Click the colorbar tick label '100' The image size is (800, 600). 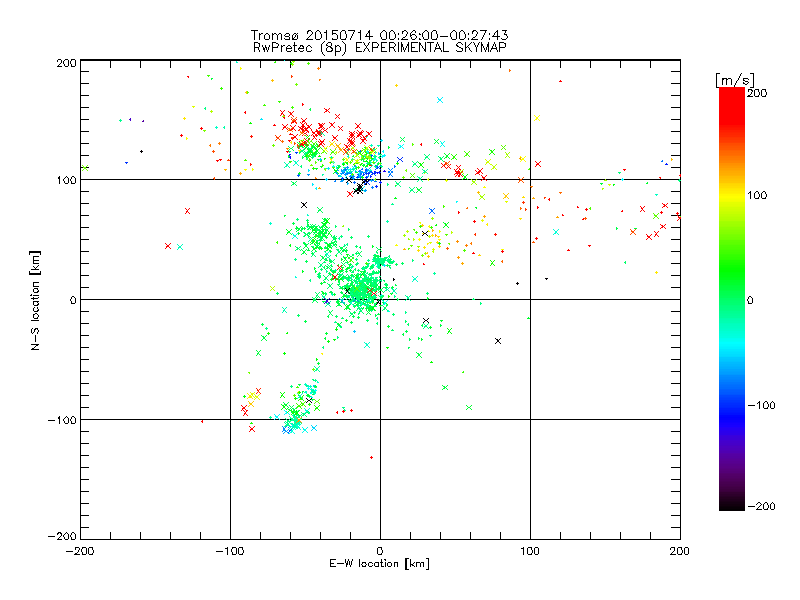tap(757, 195)
